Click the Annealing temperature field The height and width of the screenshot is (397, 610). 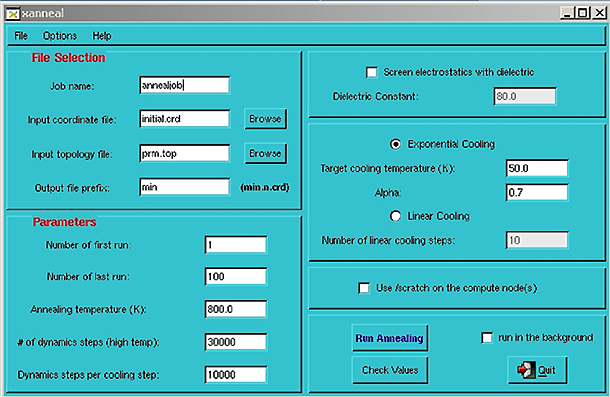tap(236, 309)
